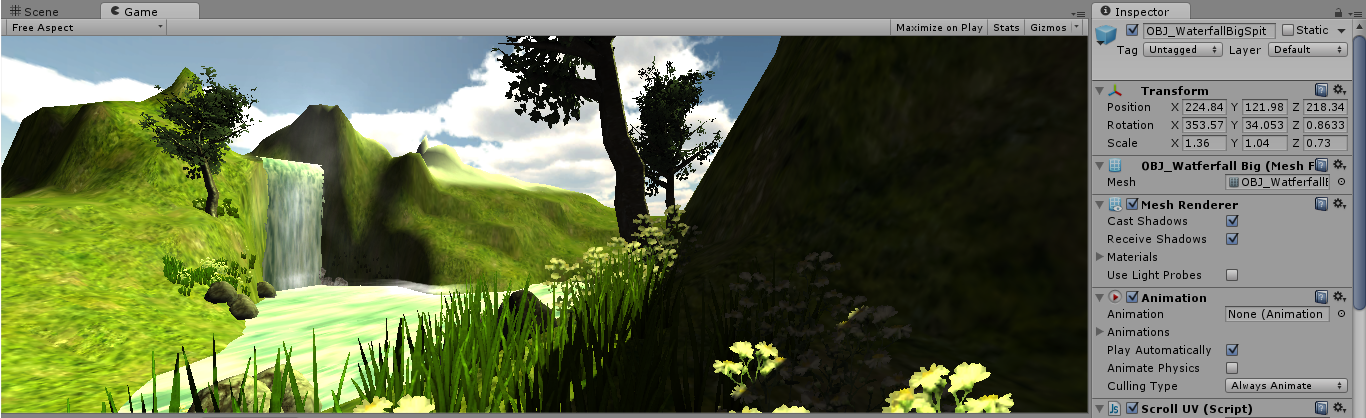
Task: Uncheck Cast Shadows
Action: pyautogui.click(x=1232, y=221)
